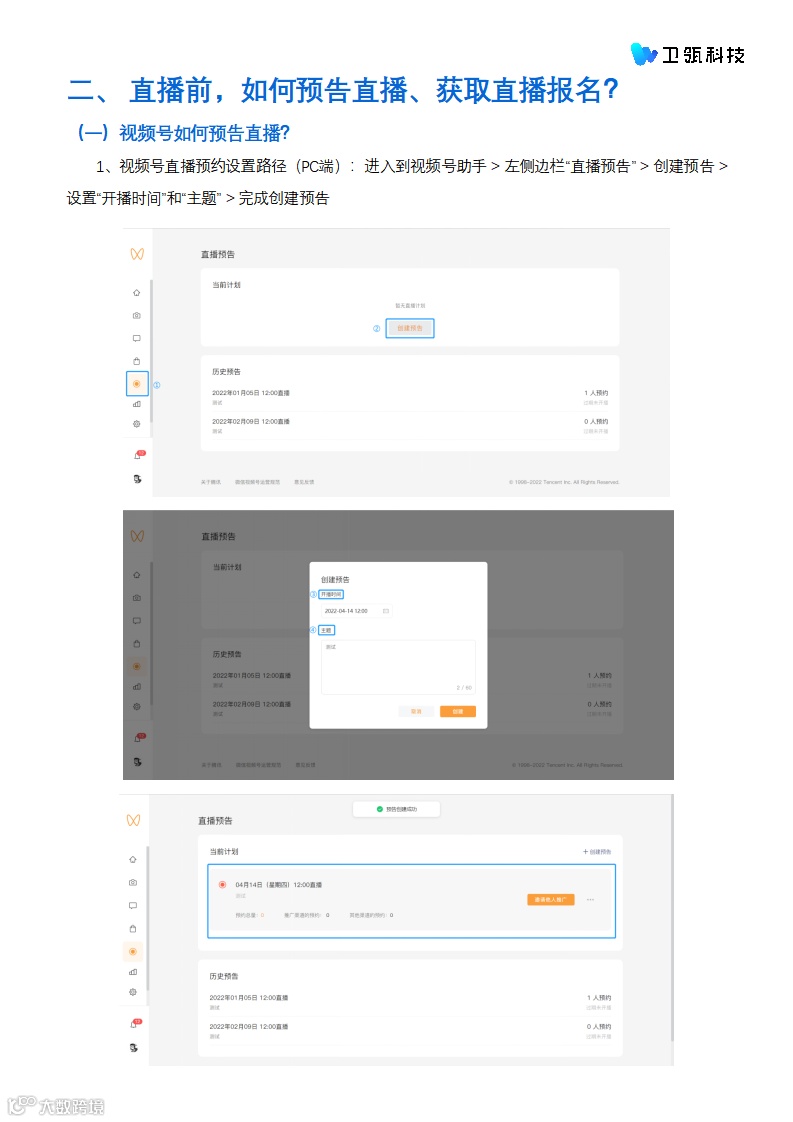Select the highlighted live broadcast icon in the third screenshot's sidebar
Image resolution: width=793 pixels, height=1122 pixels.
pos(132,952)
